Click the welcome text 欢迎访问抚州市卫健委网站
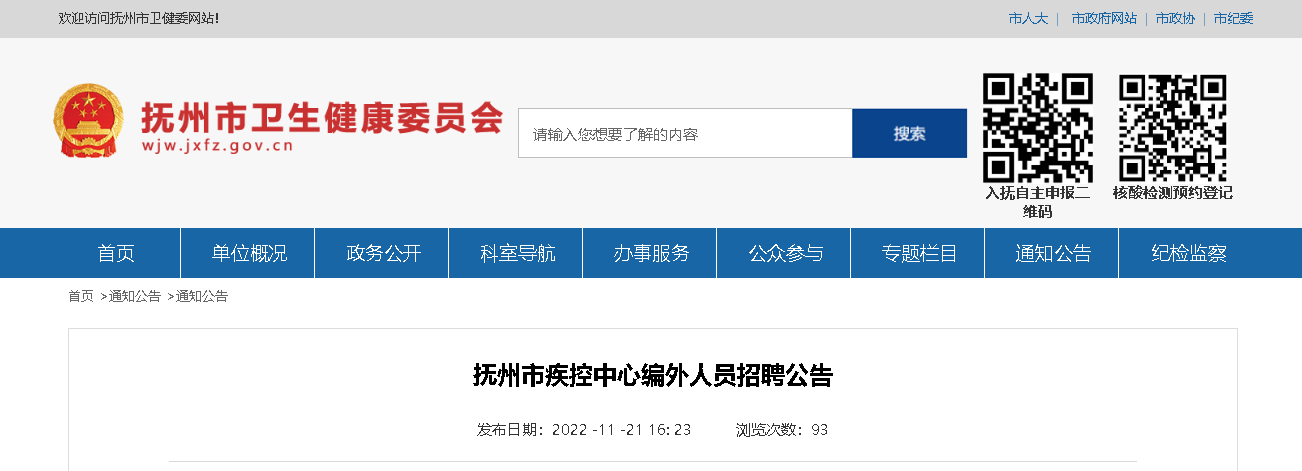1302x471 pixels. point(139,18)
